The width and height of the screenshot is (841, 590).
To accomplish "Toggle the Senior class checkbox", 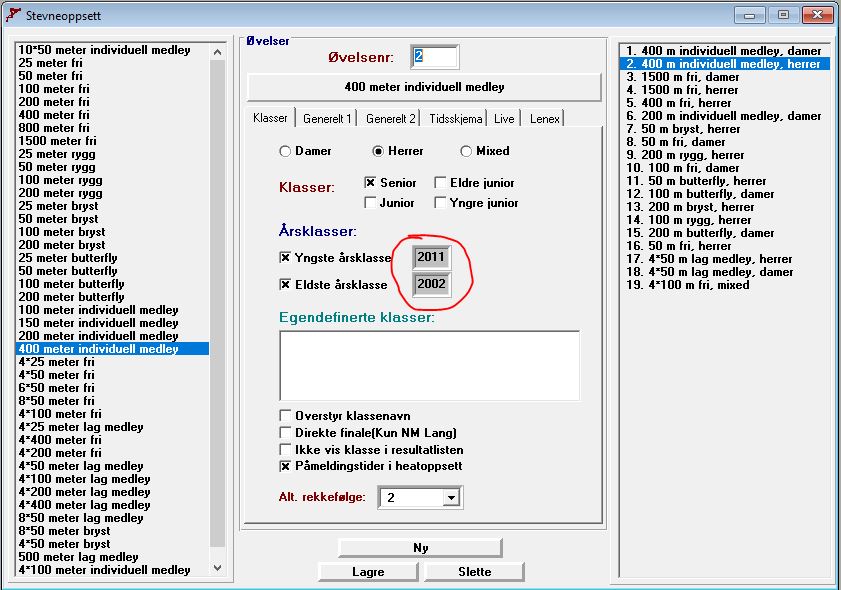I will (370, 183).
